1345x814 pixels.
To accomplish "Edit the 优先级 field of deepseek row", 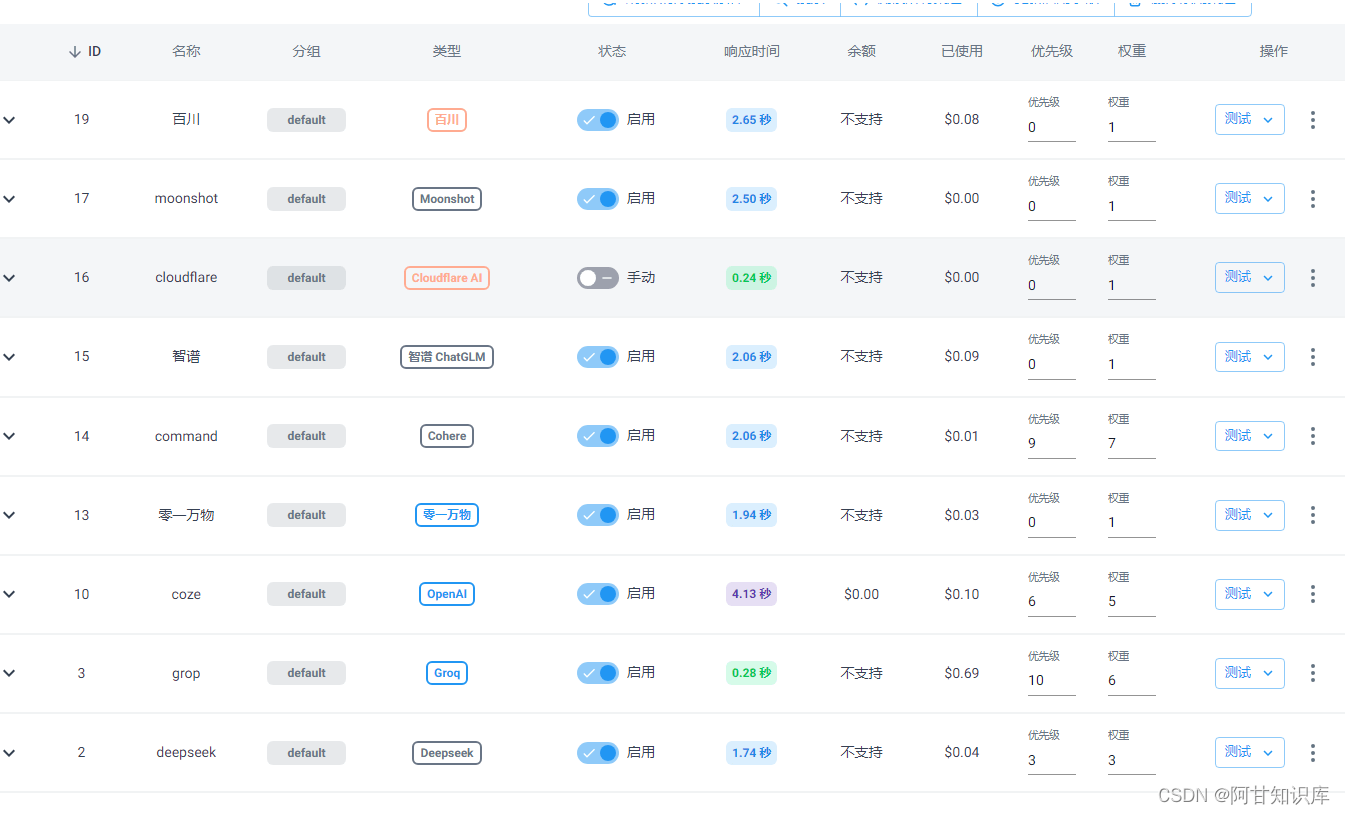I will [1051, 761].
